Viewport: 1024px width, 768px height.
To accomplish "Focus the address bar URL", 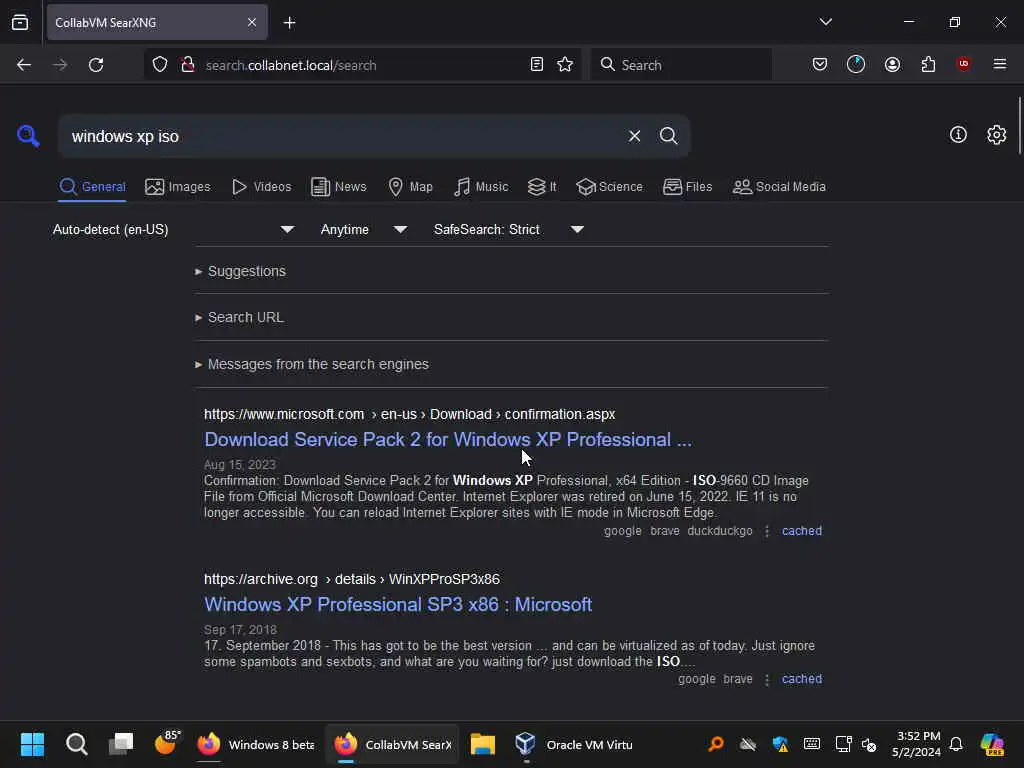I will click(x=291, y=65).
